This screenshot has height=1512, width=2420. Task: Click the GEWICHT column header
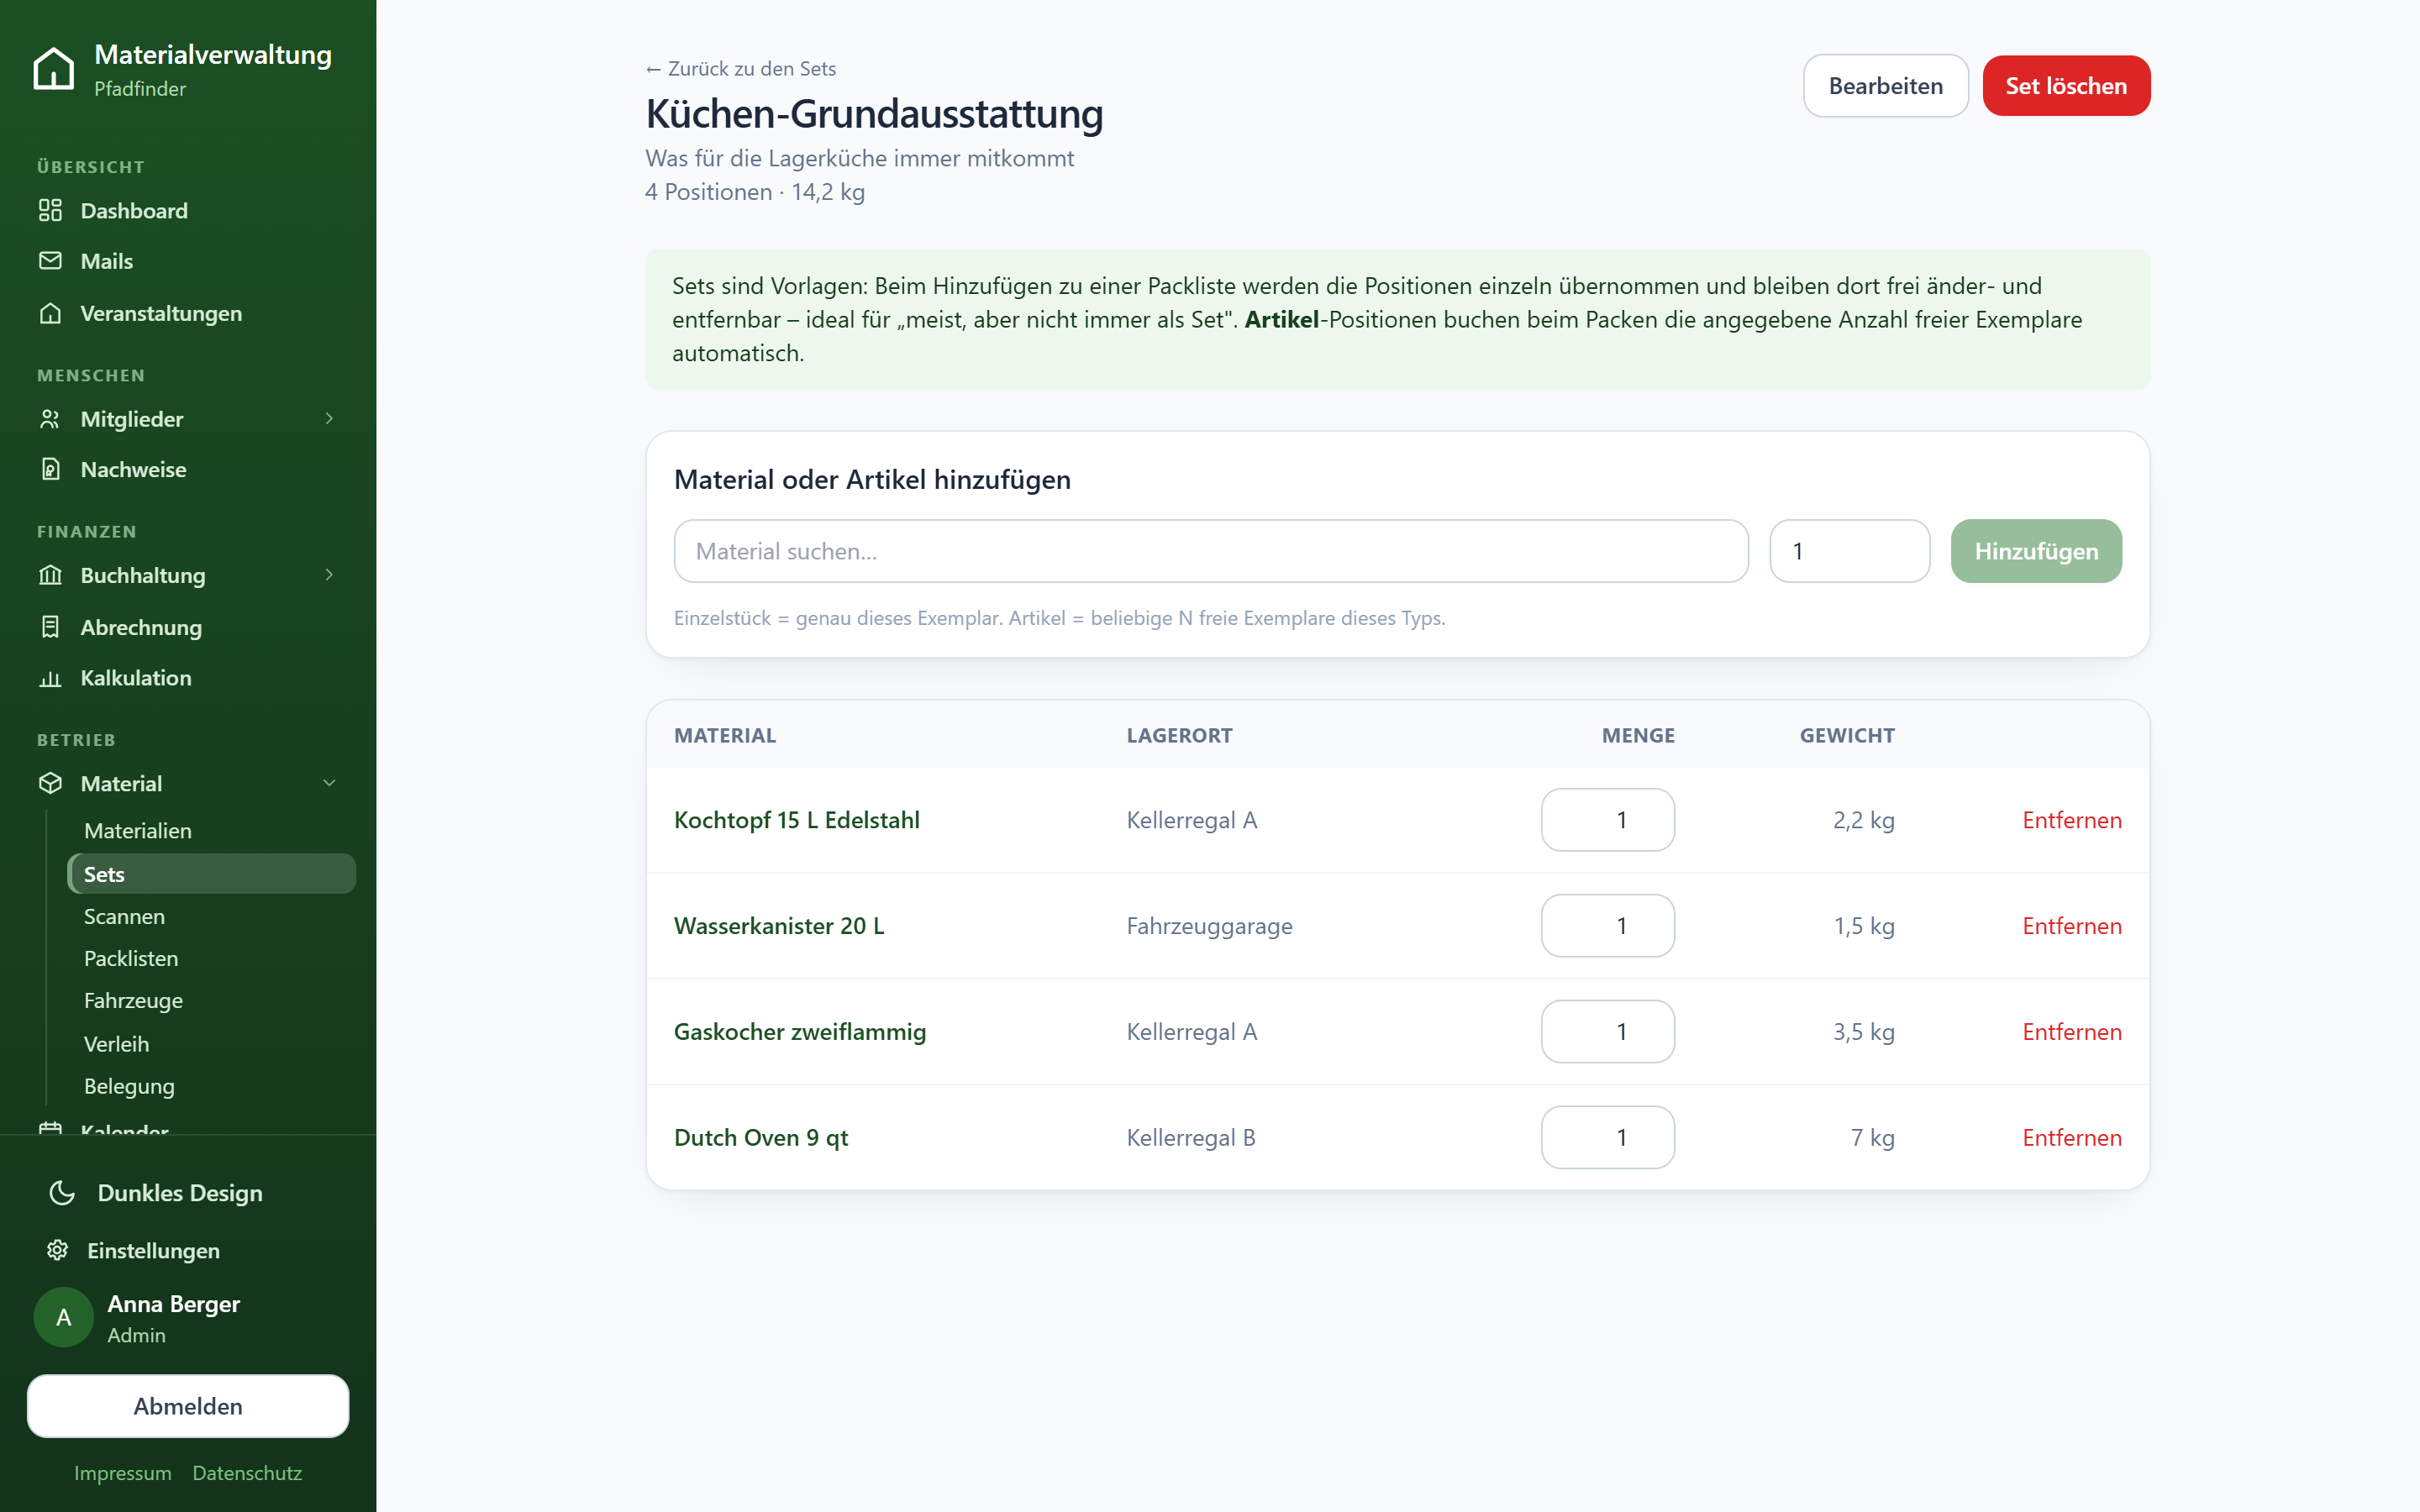point(1847,735)
